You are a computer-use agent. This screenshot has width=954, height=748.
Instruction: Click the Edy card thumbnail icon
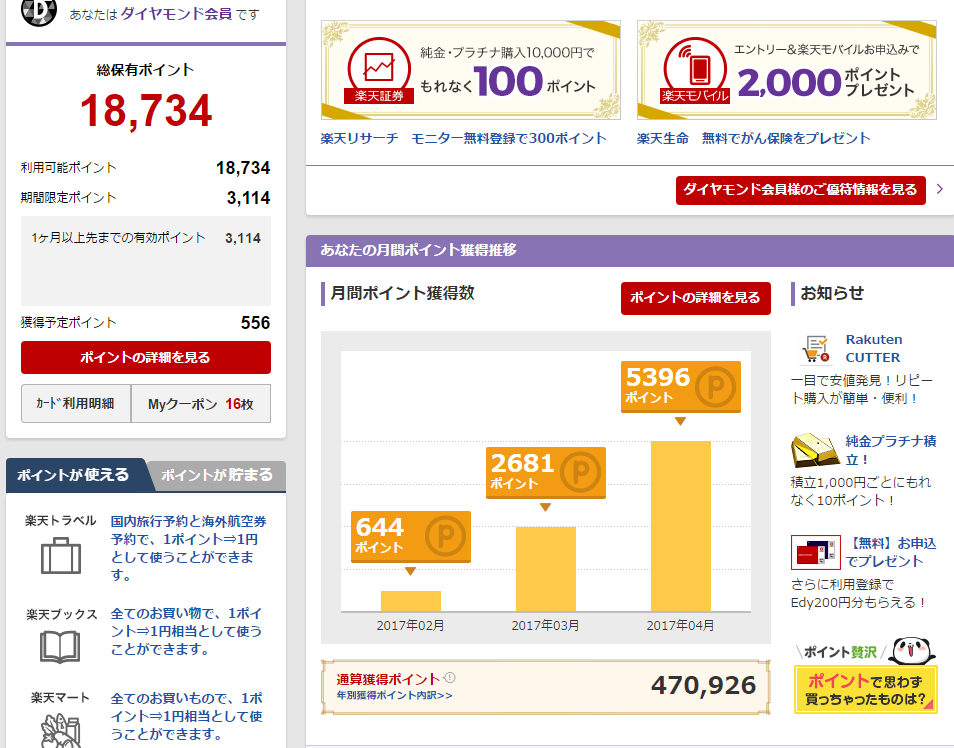point(815,552)
